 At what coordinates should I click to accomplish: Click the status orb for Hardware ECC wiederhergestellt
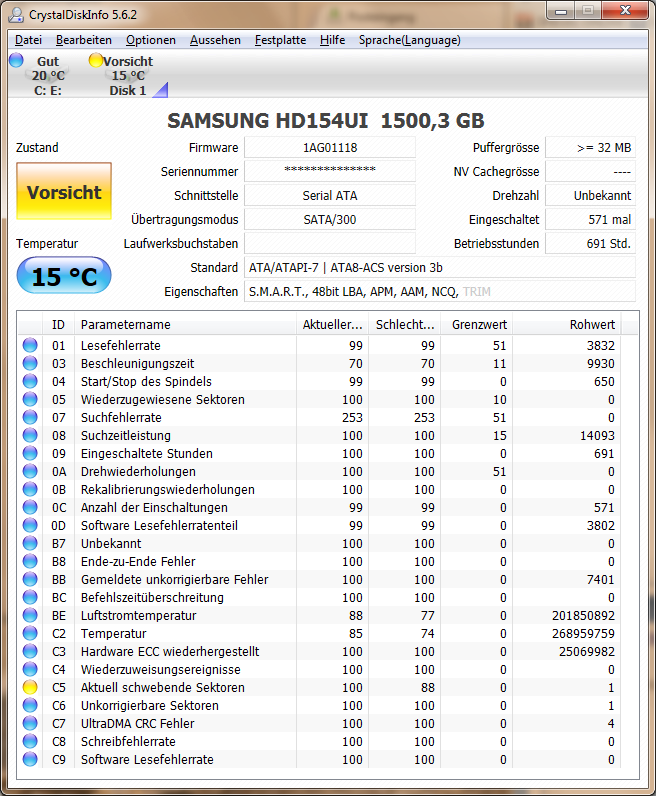point(30,652)
